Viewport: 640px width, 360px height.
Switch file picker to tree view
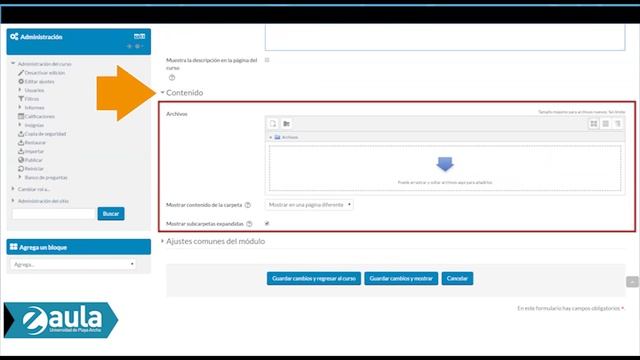(x=618, y=123)
